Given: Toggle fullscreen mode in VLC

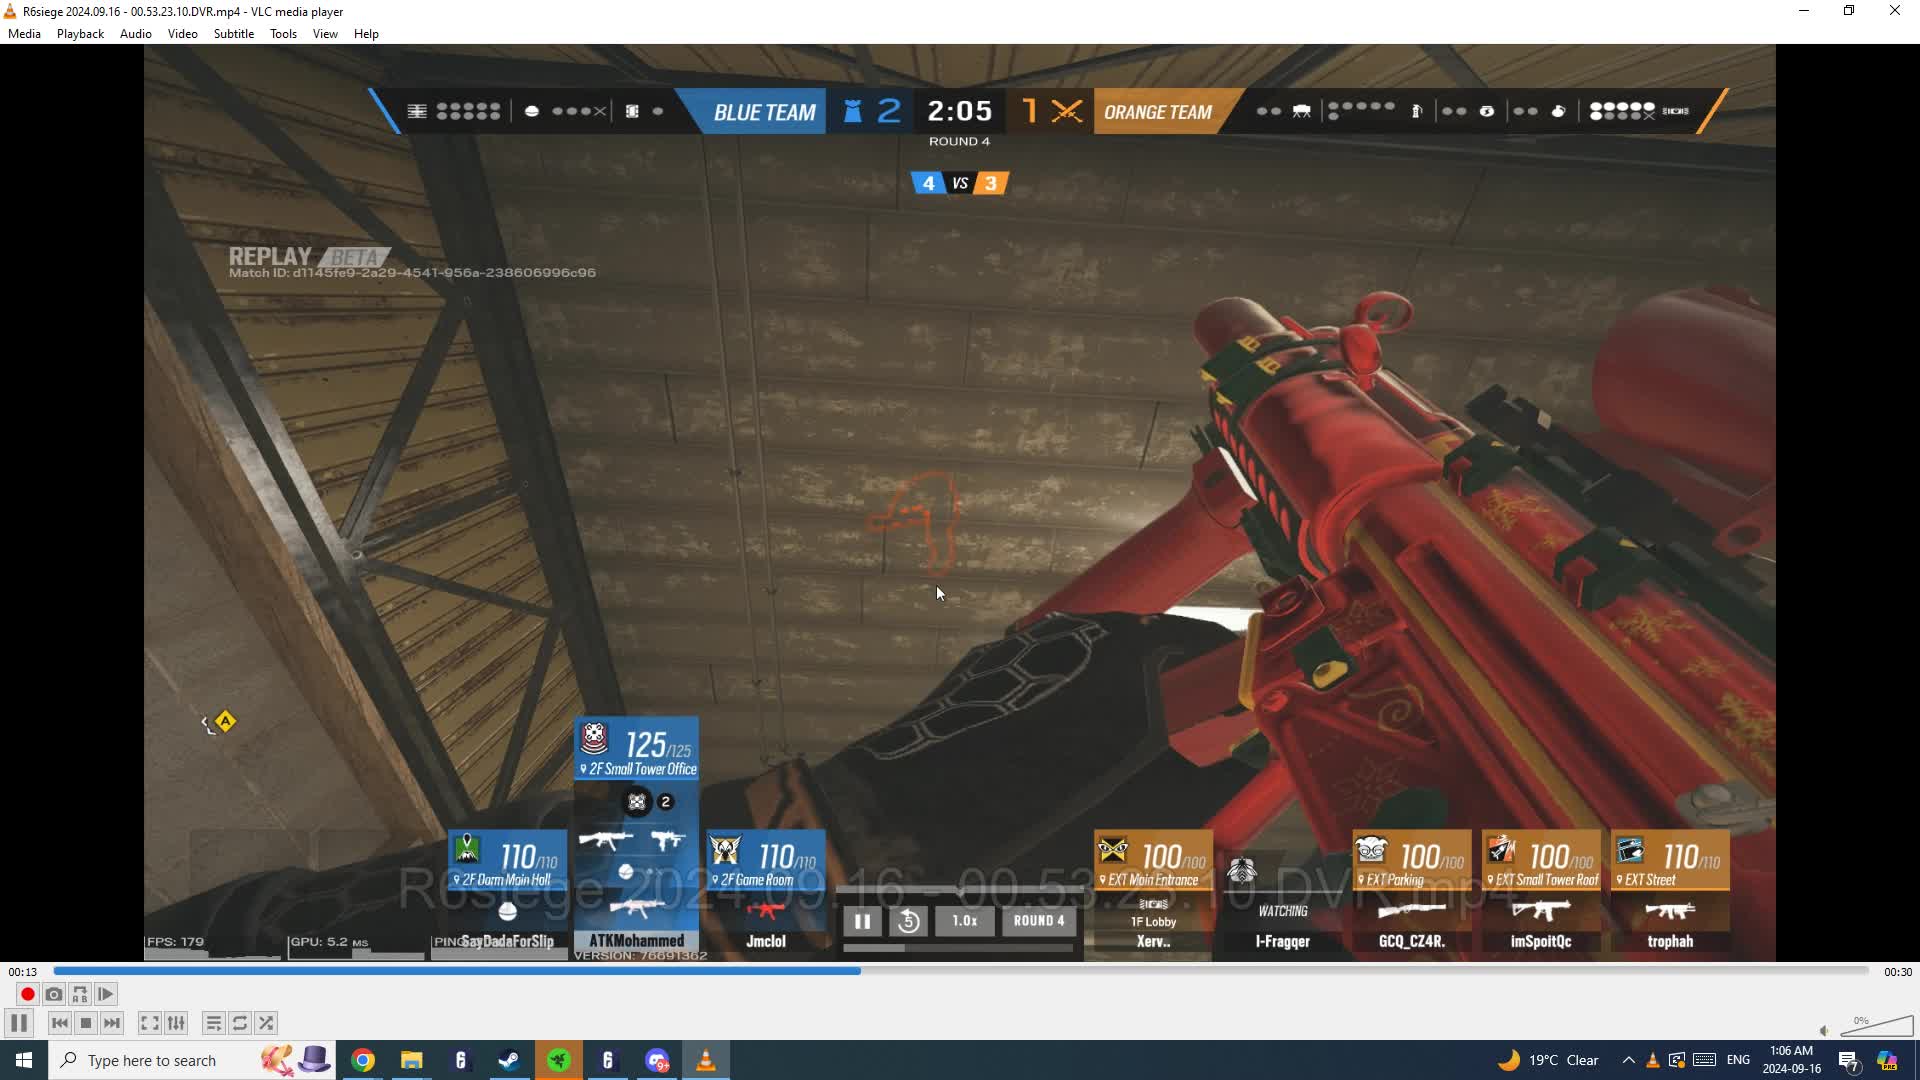Looking at the screenshot, I should coord(149,1023).
